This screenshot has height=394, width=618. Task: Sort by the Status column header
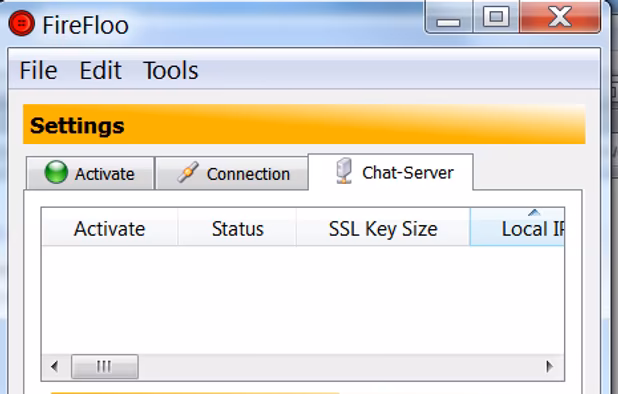237,227
